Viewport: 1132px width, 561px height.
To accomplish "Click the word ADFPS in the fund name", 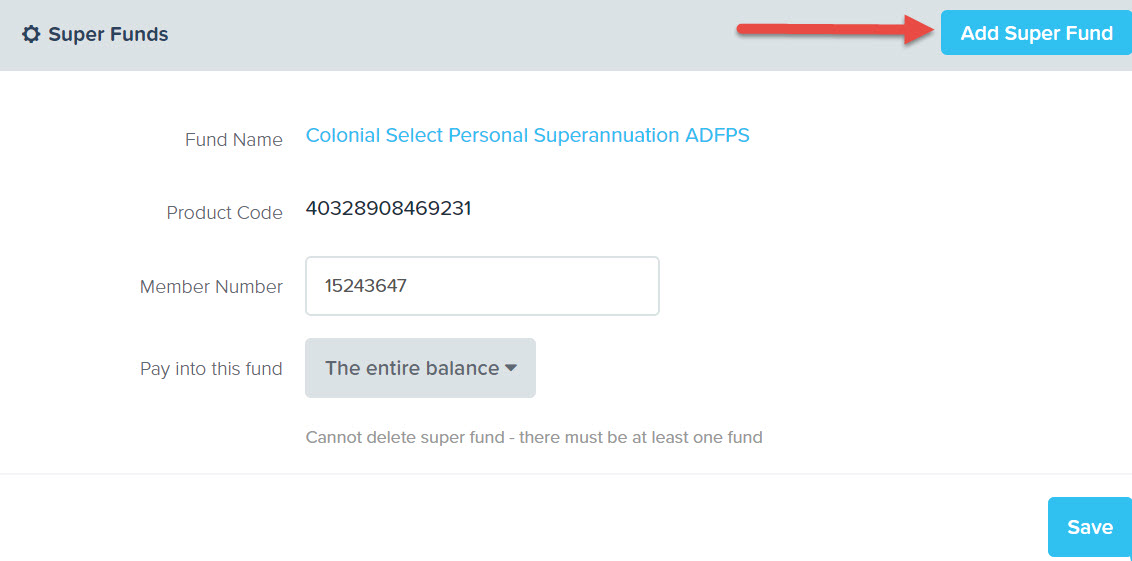I will (x=717, y=135).
